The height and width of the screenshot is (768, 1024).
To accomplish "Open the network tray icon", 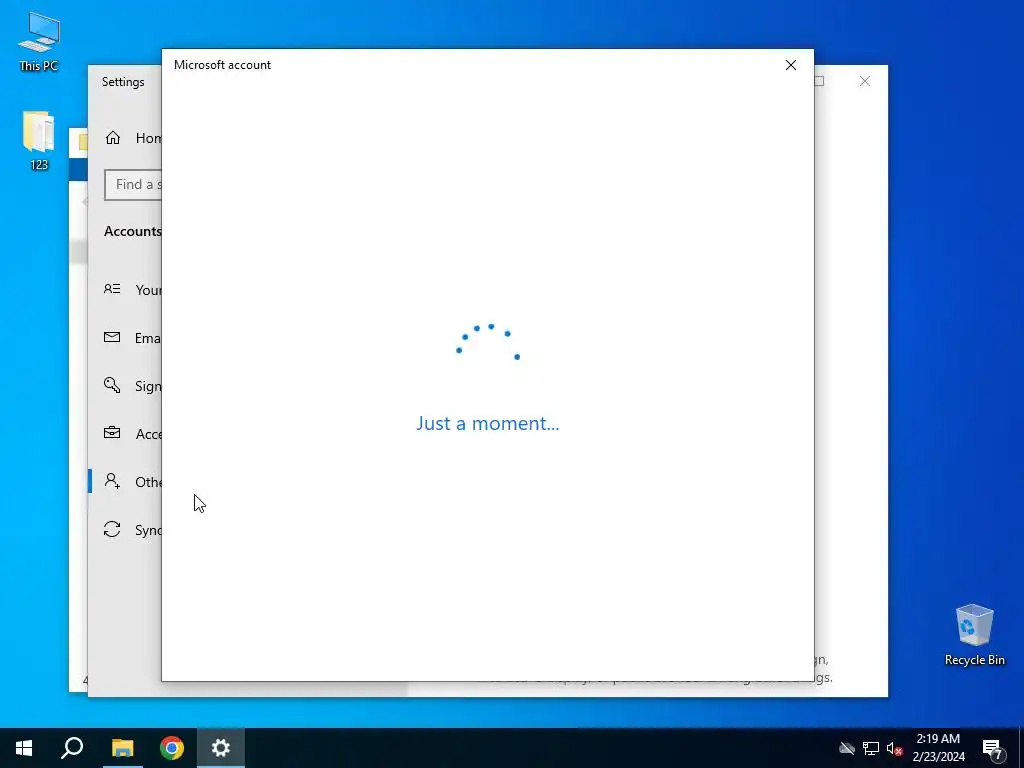I will tap(871, 748).
